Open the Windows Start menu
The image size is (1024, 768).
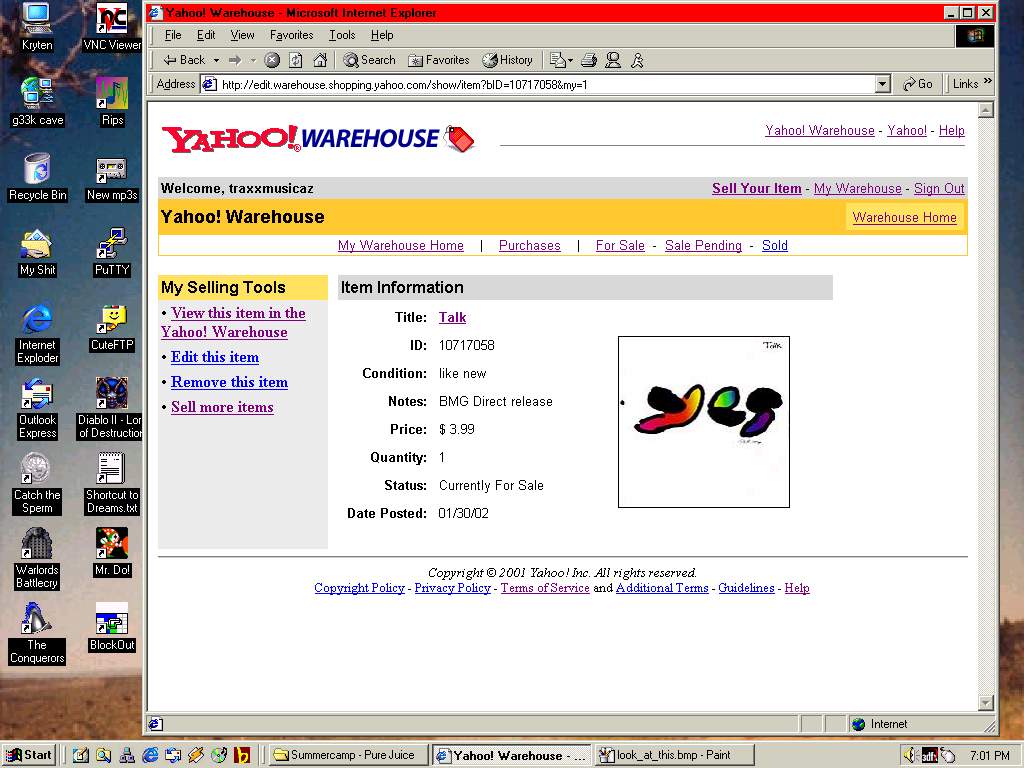tap(30, 755)
